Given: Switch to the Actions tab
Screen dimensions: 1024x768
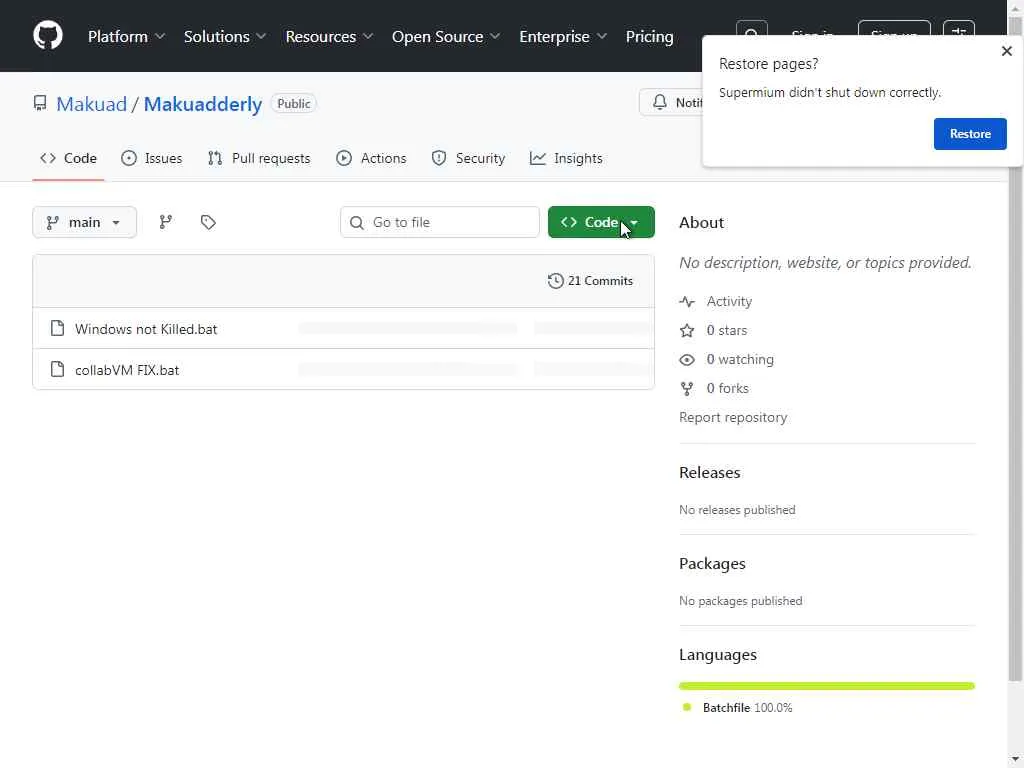Looking at the screenshot, I should click(371, 158).
